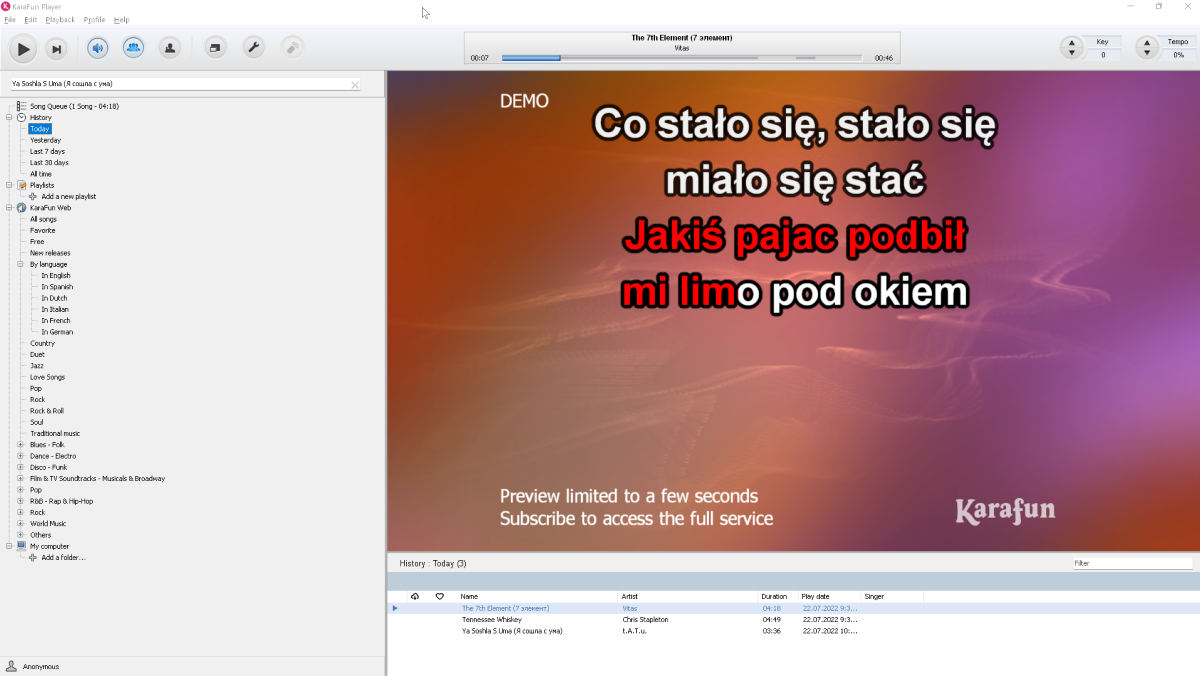This screenshot has height=676, width=1200.
Task: Click the Filter input box
Action: (1132, 563)
